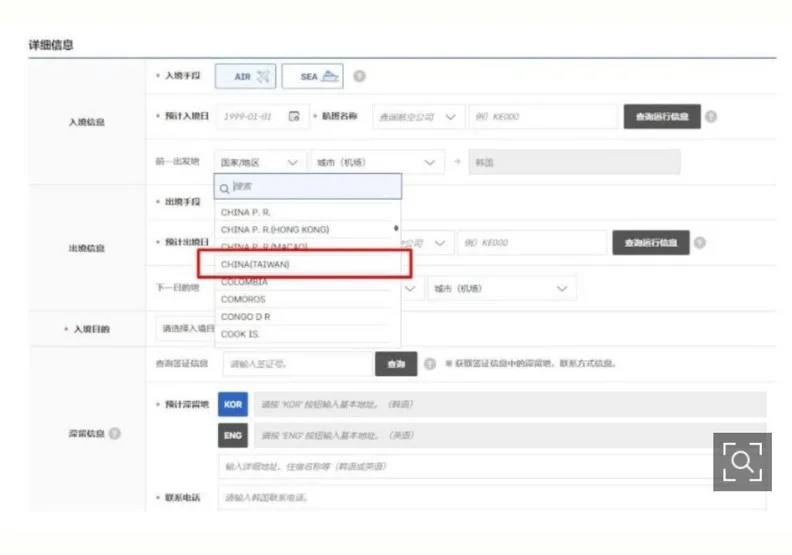
Task: Click the search magnifier in country dropdown
Action: 224,188
